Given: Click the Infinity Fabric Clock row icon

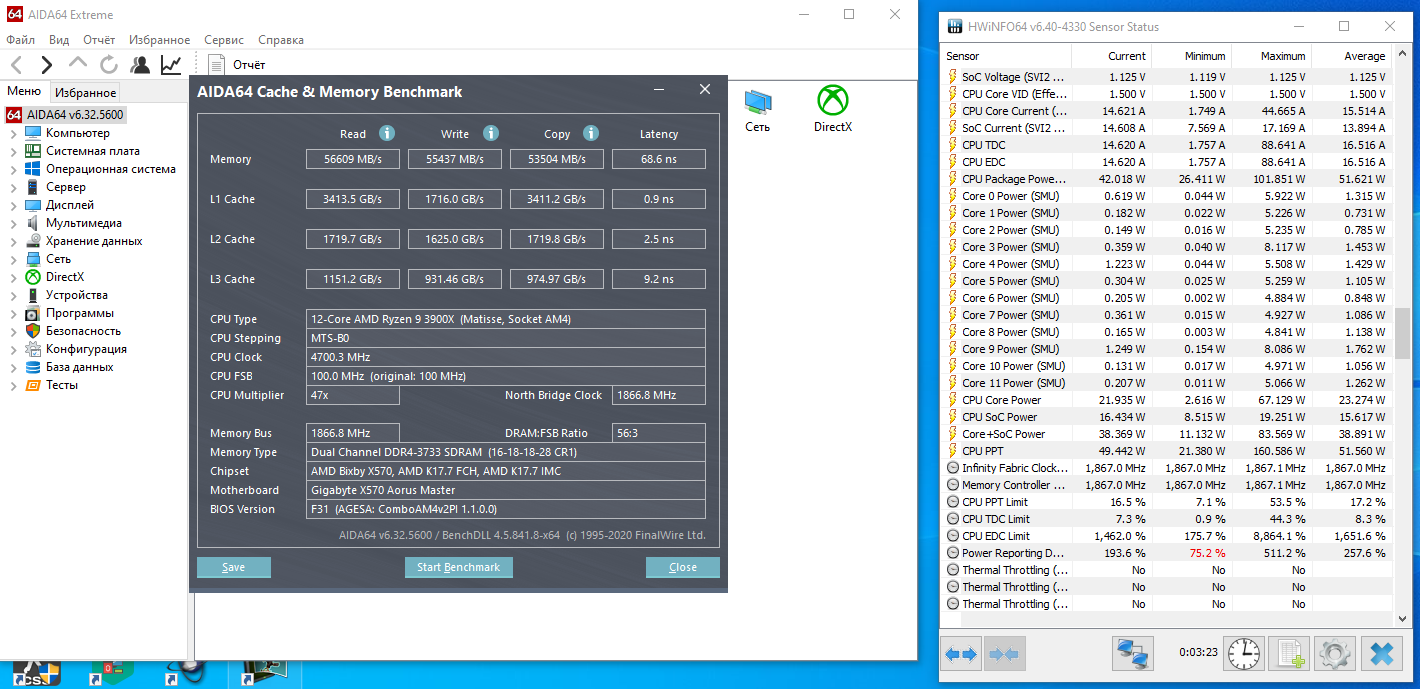Looking at the screenshot, I should coord(953,468).
